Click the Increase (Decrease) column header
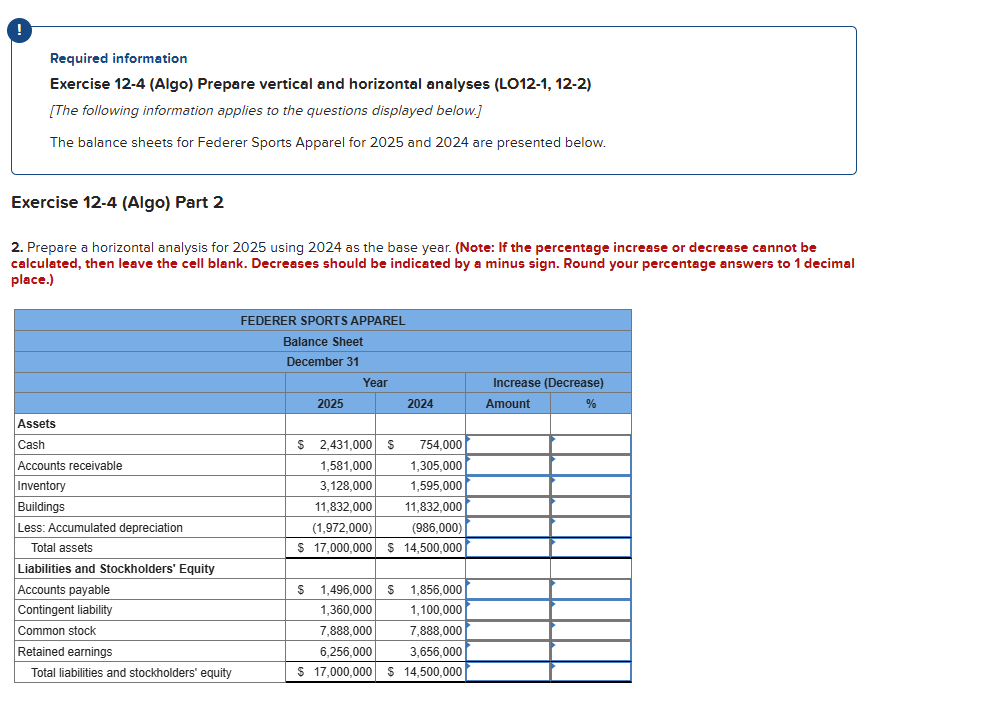Screen dimensions: 1001x727 point(547,382)
